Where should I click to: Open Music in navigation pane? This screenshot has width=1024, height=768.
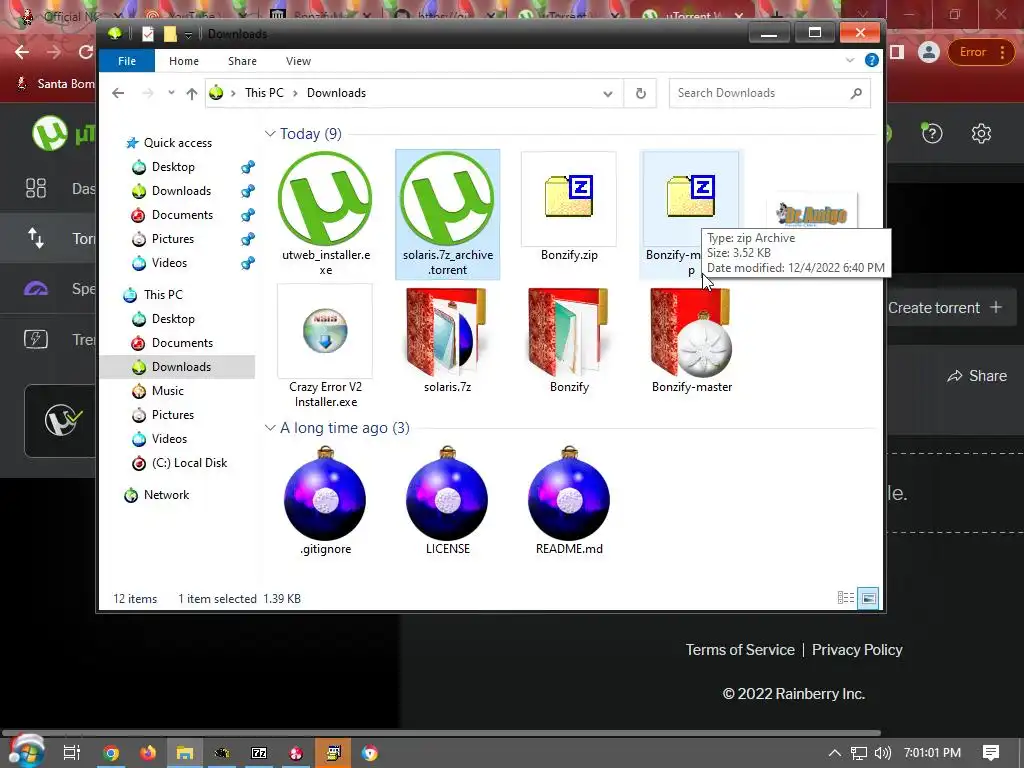[x=168, y=391]
